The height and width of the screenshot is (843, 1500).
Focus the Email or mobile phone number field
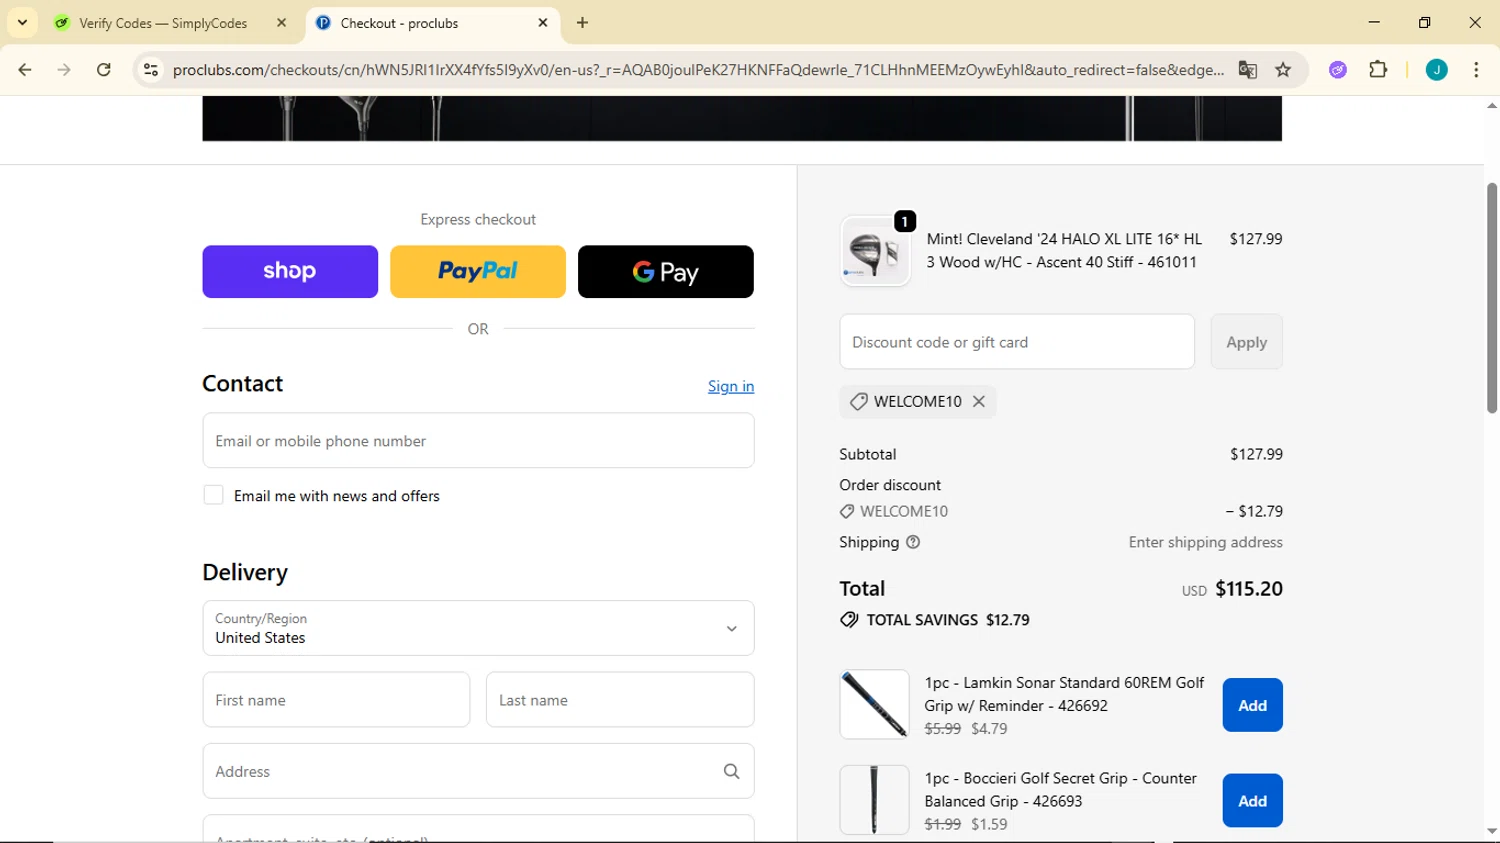[x=478, y=440]
